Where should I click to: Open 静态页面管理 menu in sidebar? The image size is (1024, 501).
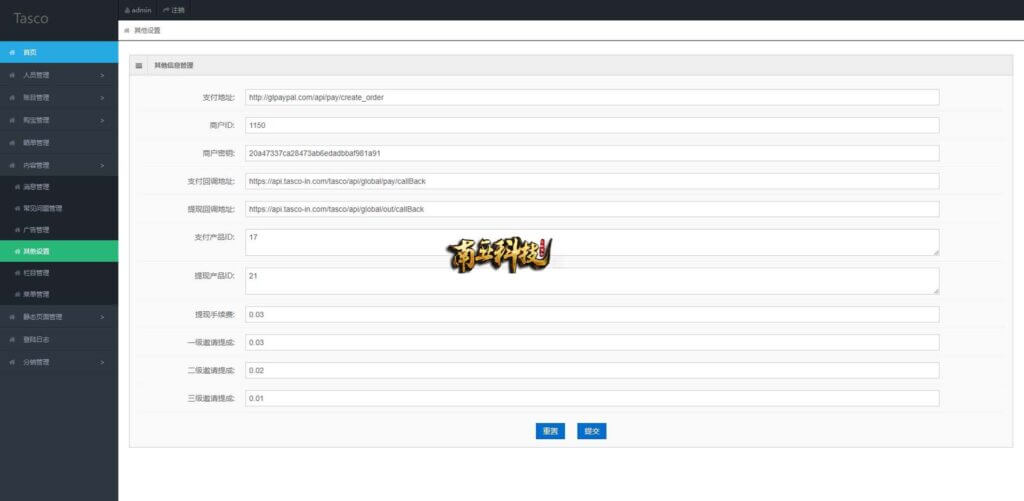click(59, 317)
